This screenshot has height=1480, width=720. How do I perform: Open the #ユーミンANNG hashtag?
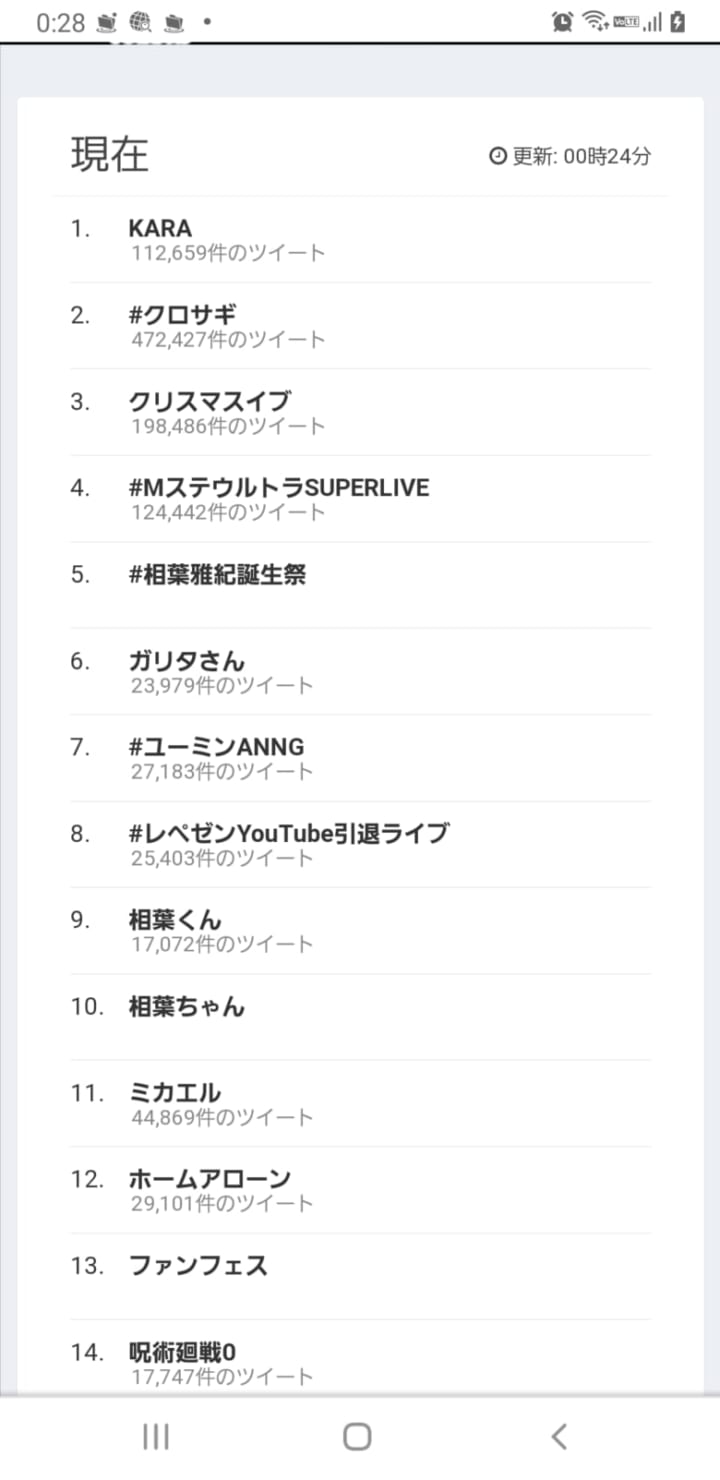(x=216, y=746)
